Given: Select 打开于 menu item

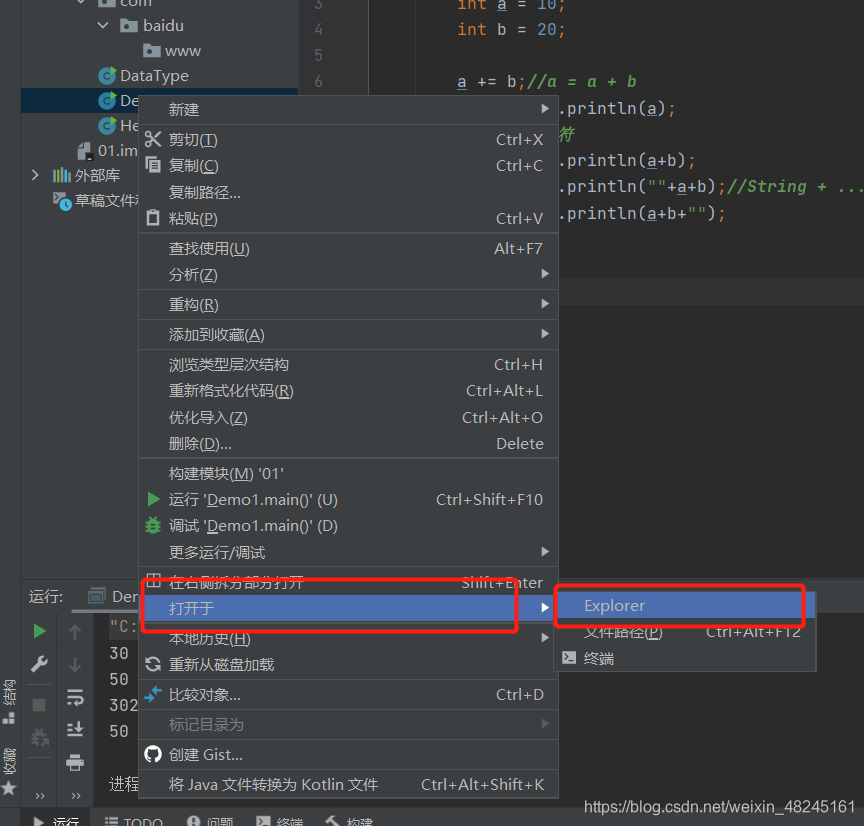Looking at the screenshot, I should 348,608.
